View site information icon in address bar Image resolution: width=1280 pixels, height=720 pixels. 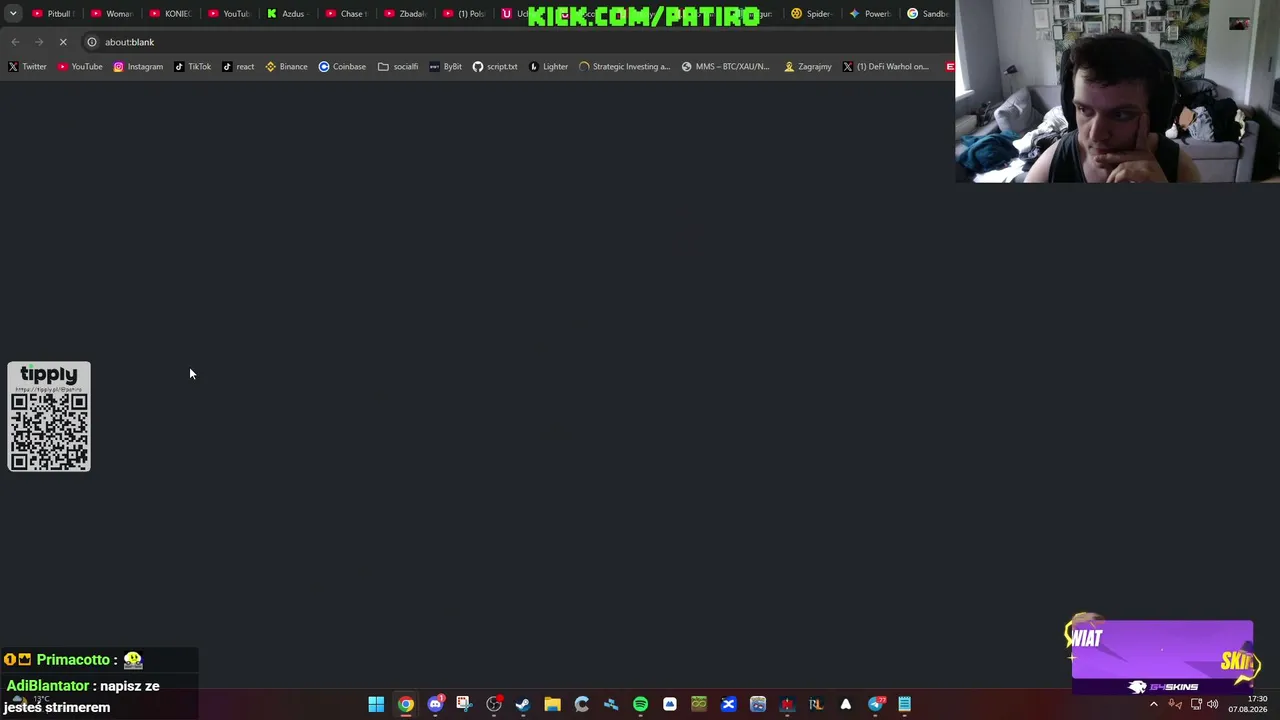point(92,42)
